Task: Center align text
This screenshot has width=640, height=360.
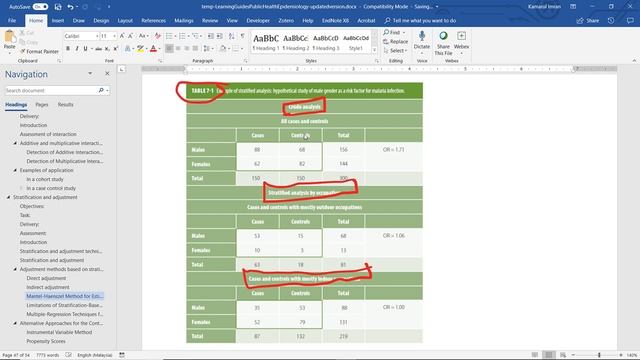Action: pos(178,49)
